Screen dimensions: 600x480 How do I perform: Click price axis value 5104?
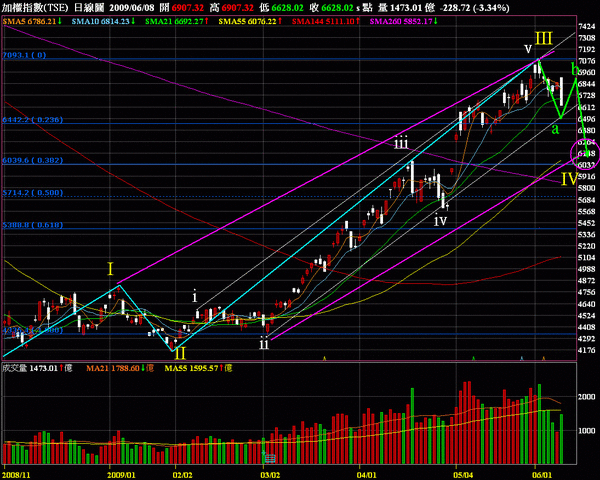587,258
